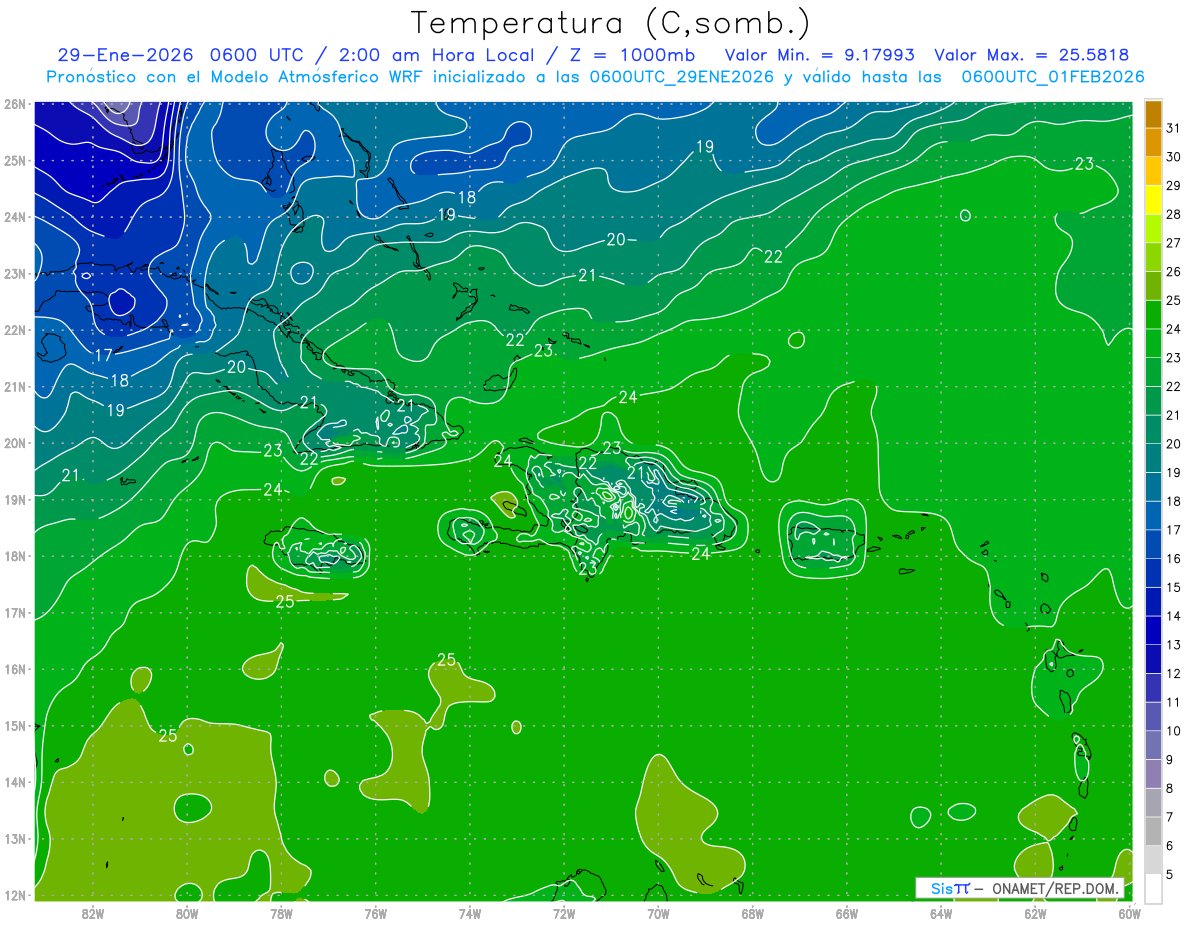Click the 24N latitude axis label

pos(15,217)
